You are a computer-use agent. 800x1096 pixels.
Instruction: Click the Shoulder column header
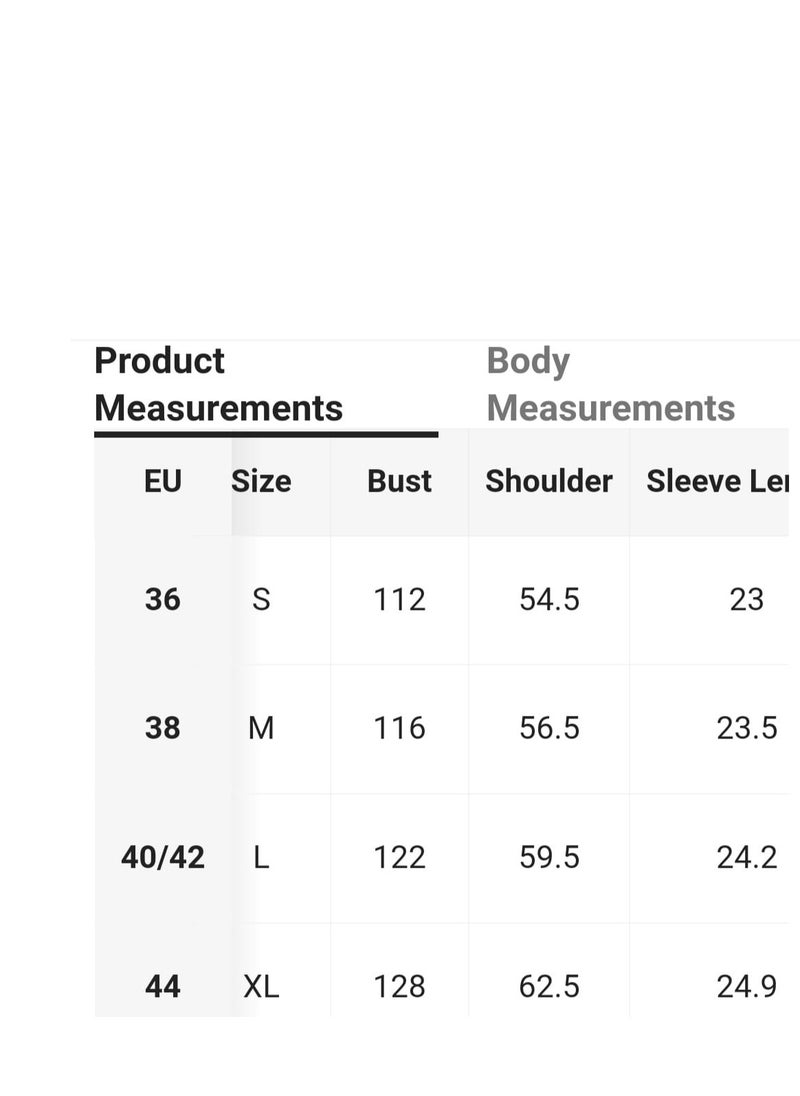point(549,482)
